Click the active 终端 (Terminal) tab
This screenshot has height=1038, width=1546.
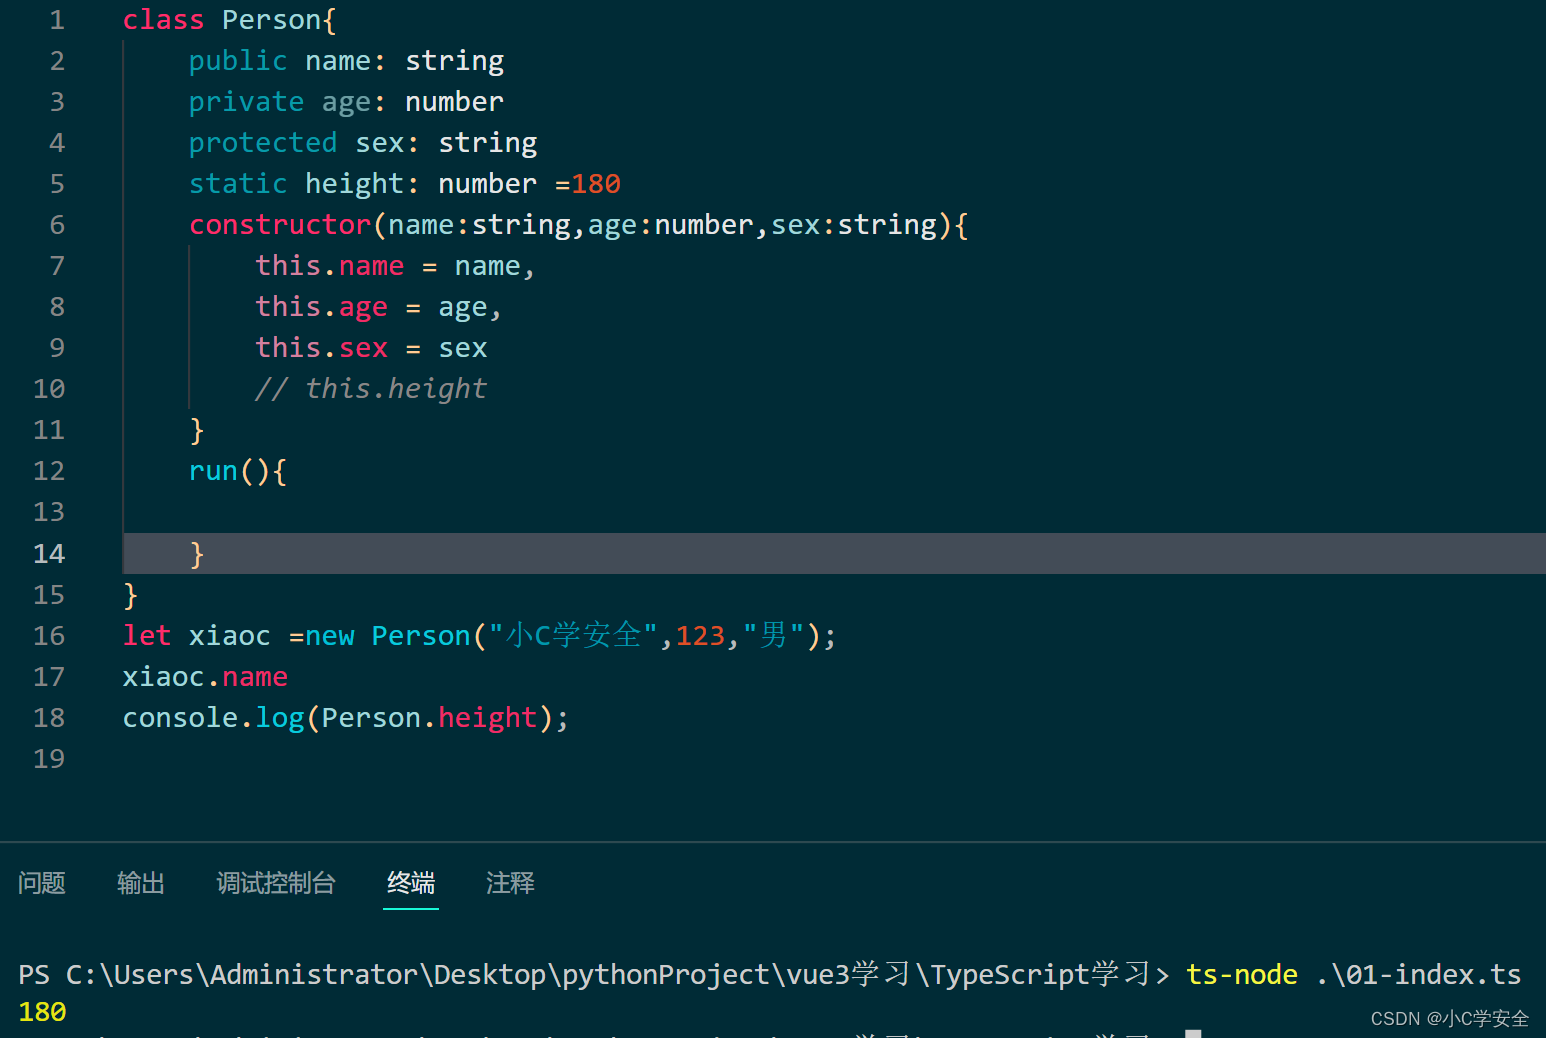click(410, 884)
